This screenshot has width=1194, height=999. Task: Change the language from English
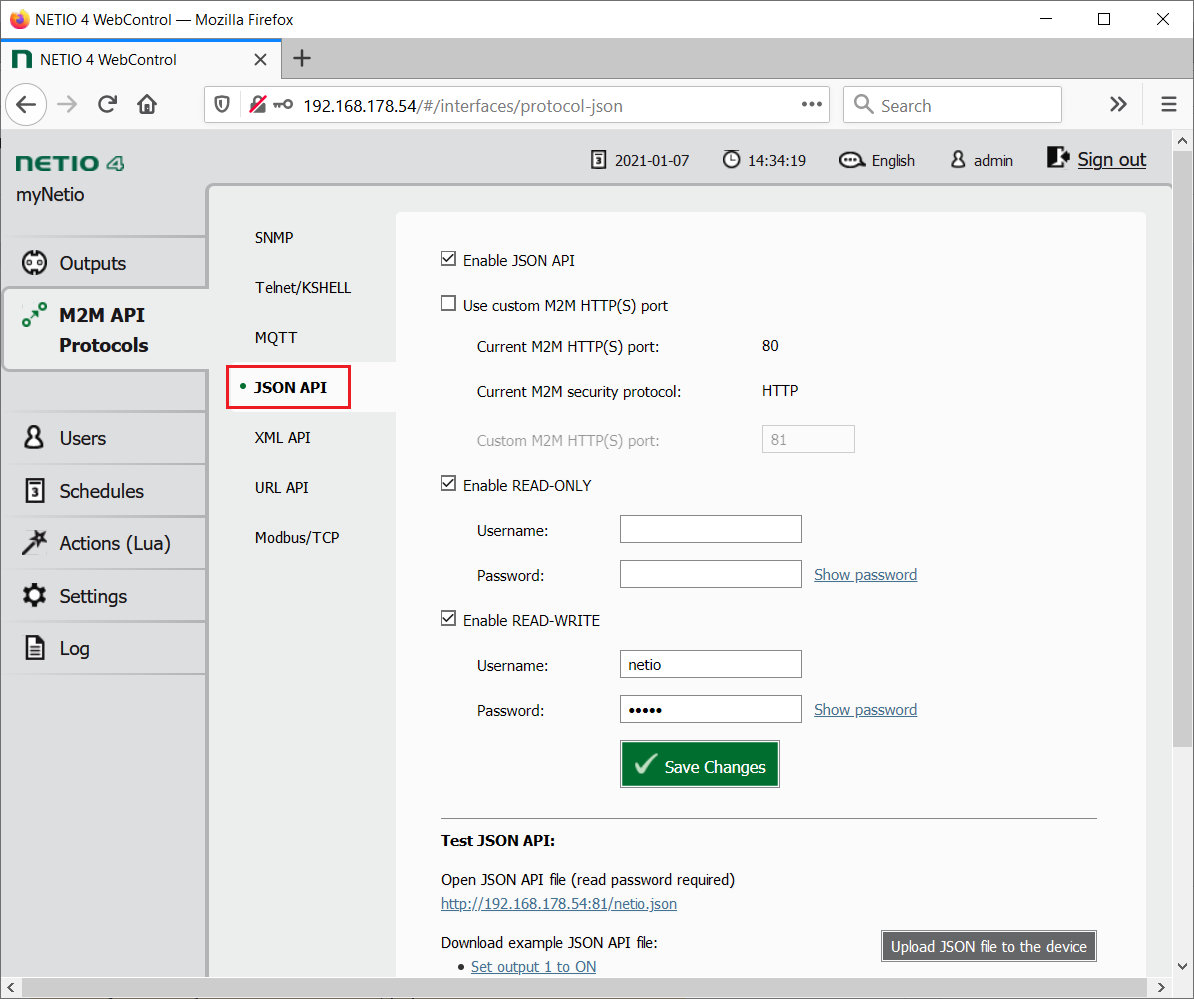tap(892, 161)
